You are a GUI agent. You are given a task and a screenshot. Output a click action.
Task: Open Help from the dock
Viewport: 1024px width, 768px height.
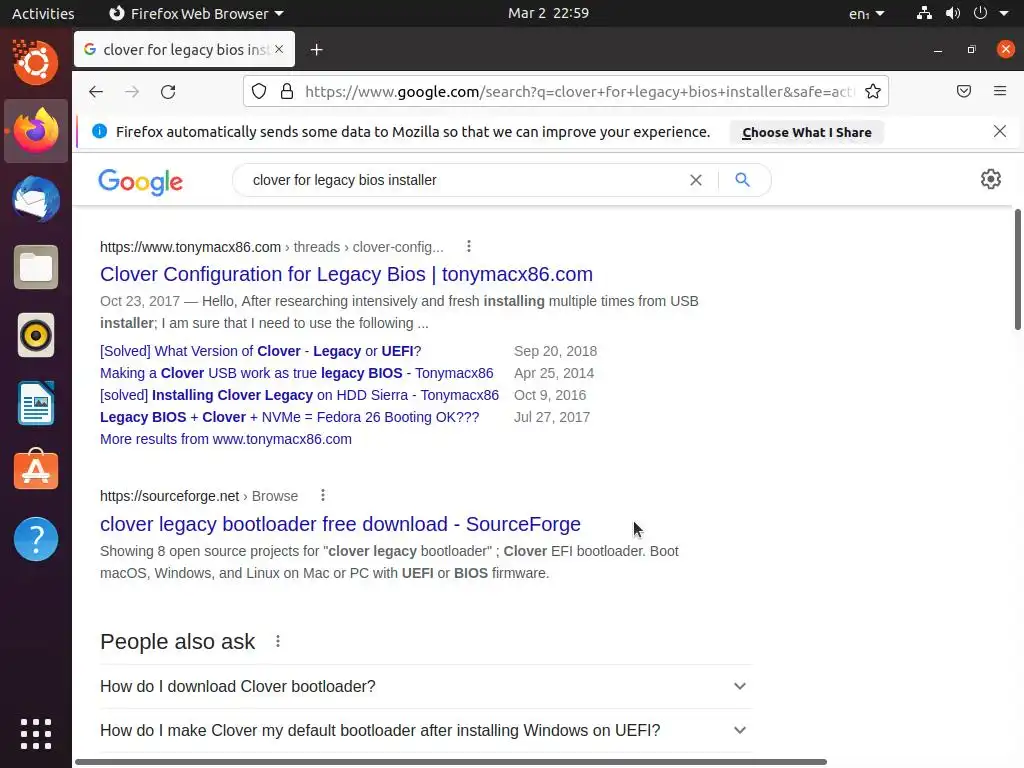tap(36, 539)
